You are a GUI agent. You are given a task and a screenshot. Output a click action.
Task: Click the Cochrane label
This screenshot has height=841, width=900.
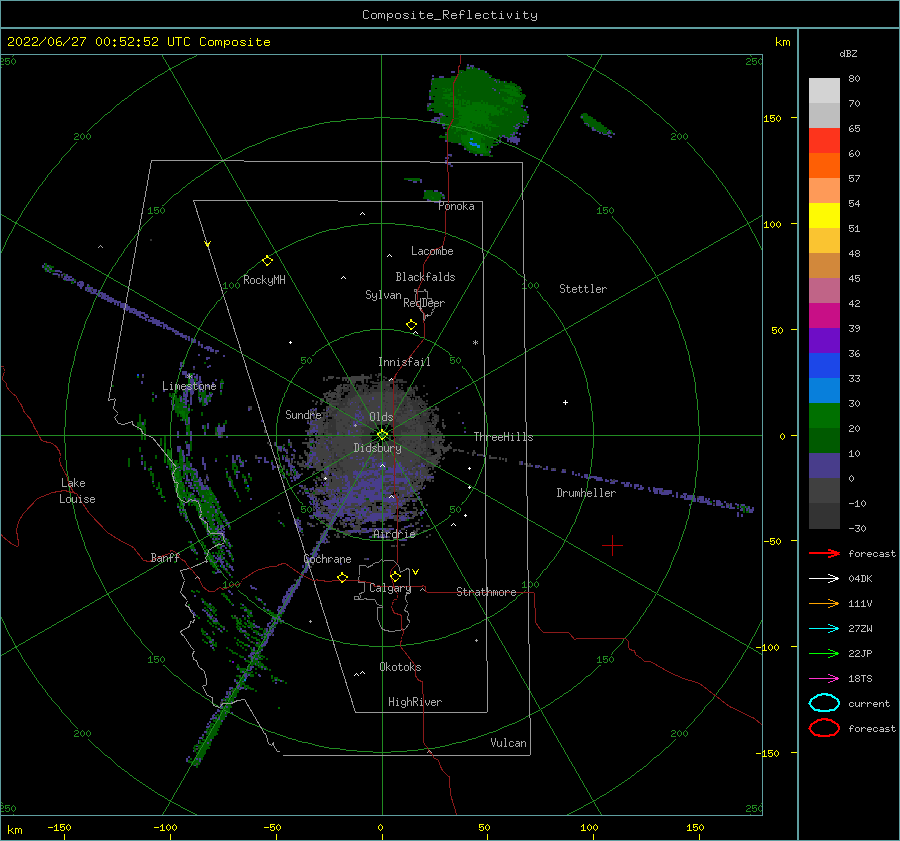(x=327, y=559)
